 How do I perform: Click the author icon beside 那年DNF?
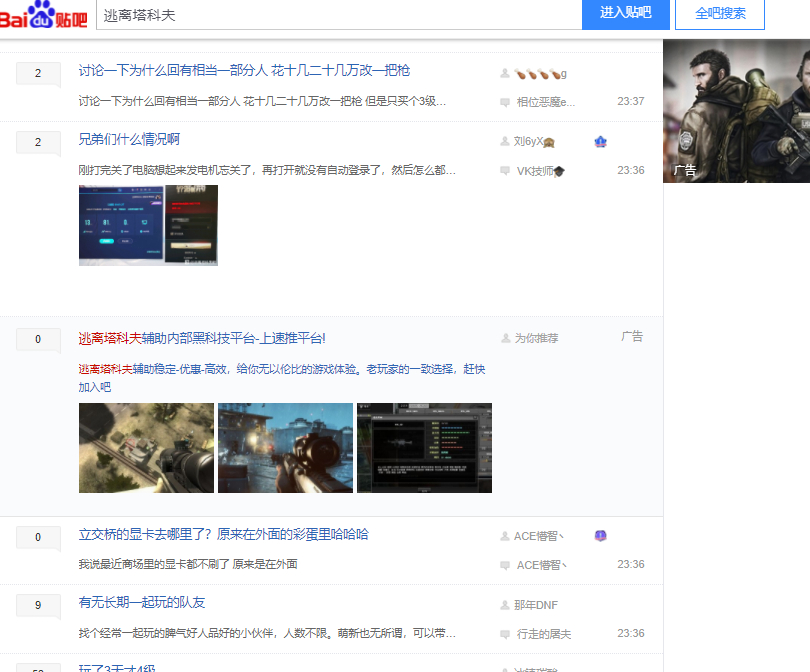point(505,605)
